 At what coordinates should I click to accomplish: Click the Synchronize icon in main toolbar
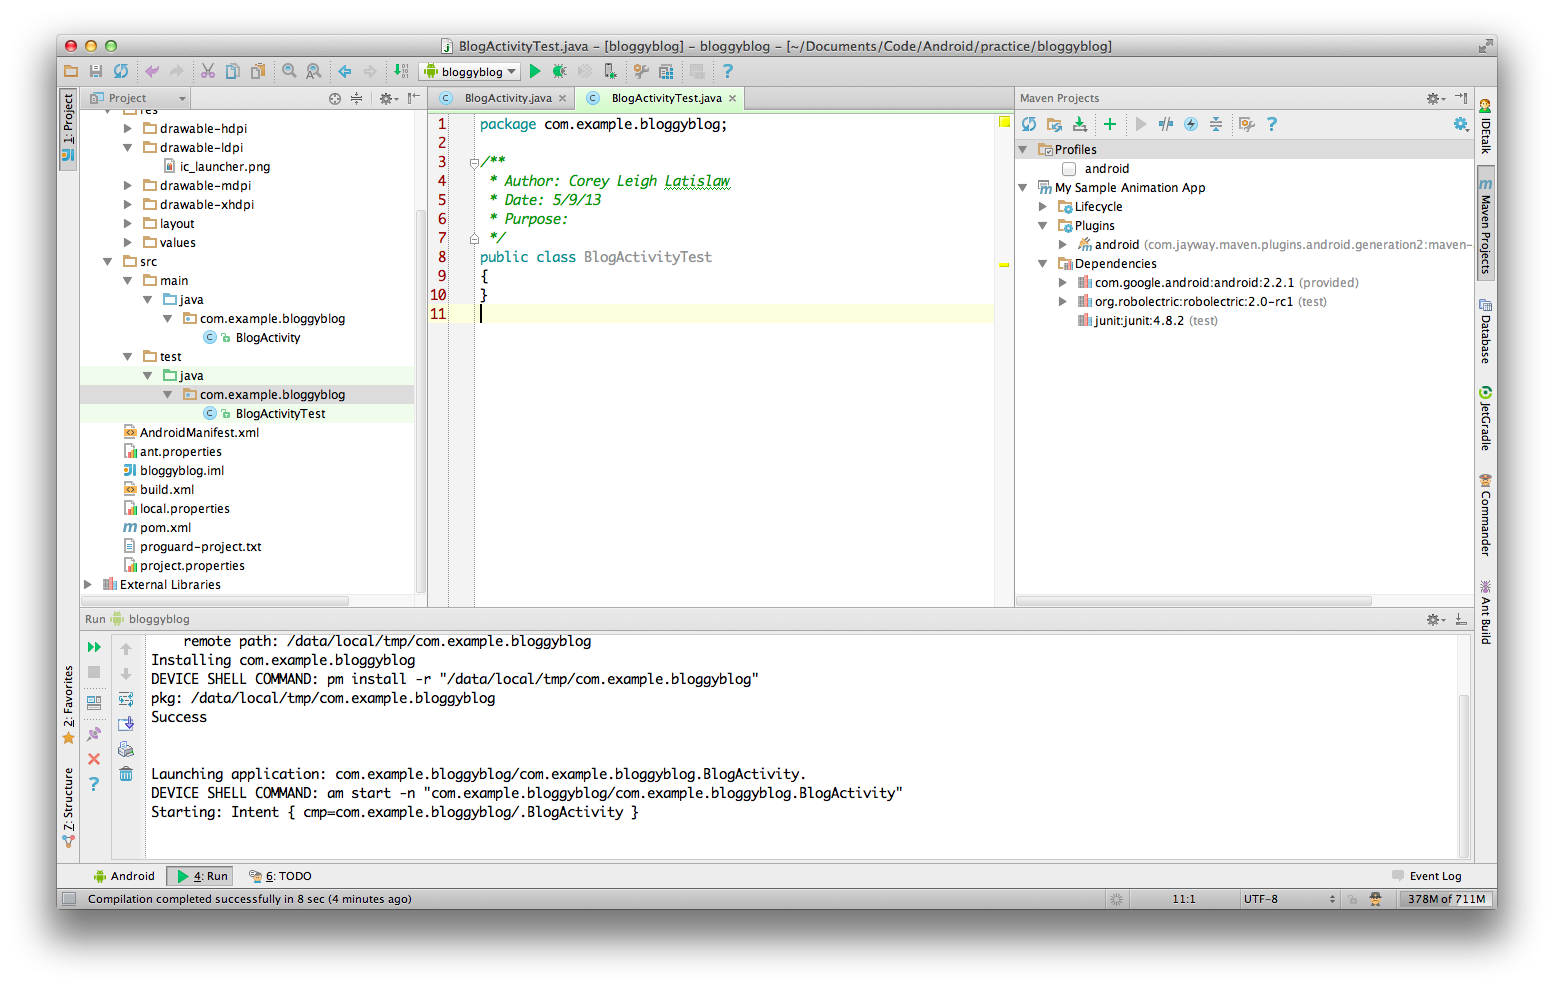[121, 71]
